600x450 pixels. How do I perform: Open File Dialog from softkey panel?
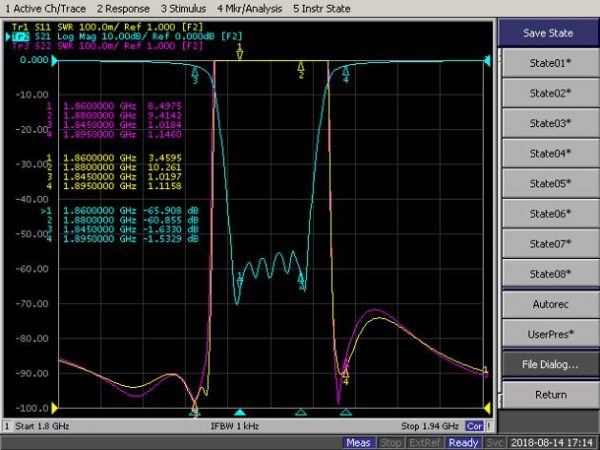pos(550,364)
